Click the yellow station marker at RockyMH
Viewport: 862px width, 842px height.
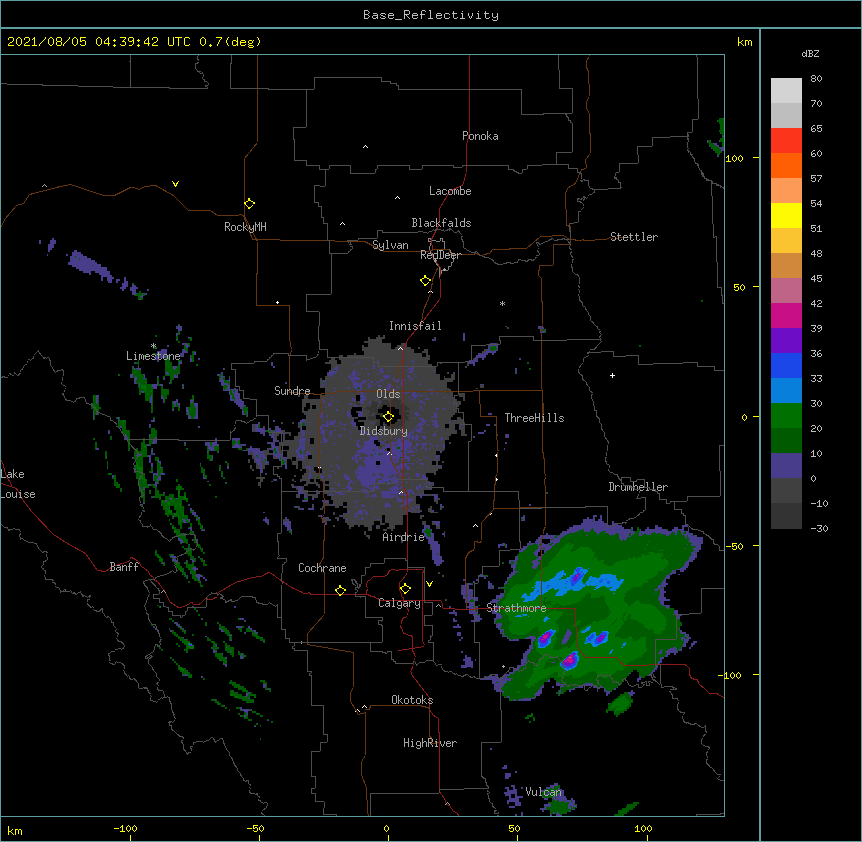[x=249, y=204]
